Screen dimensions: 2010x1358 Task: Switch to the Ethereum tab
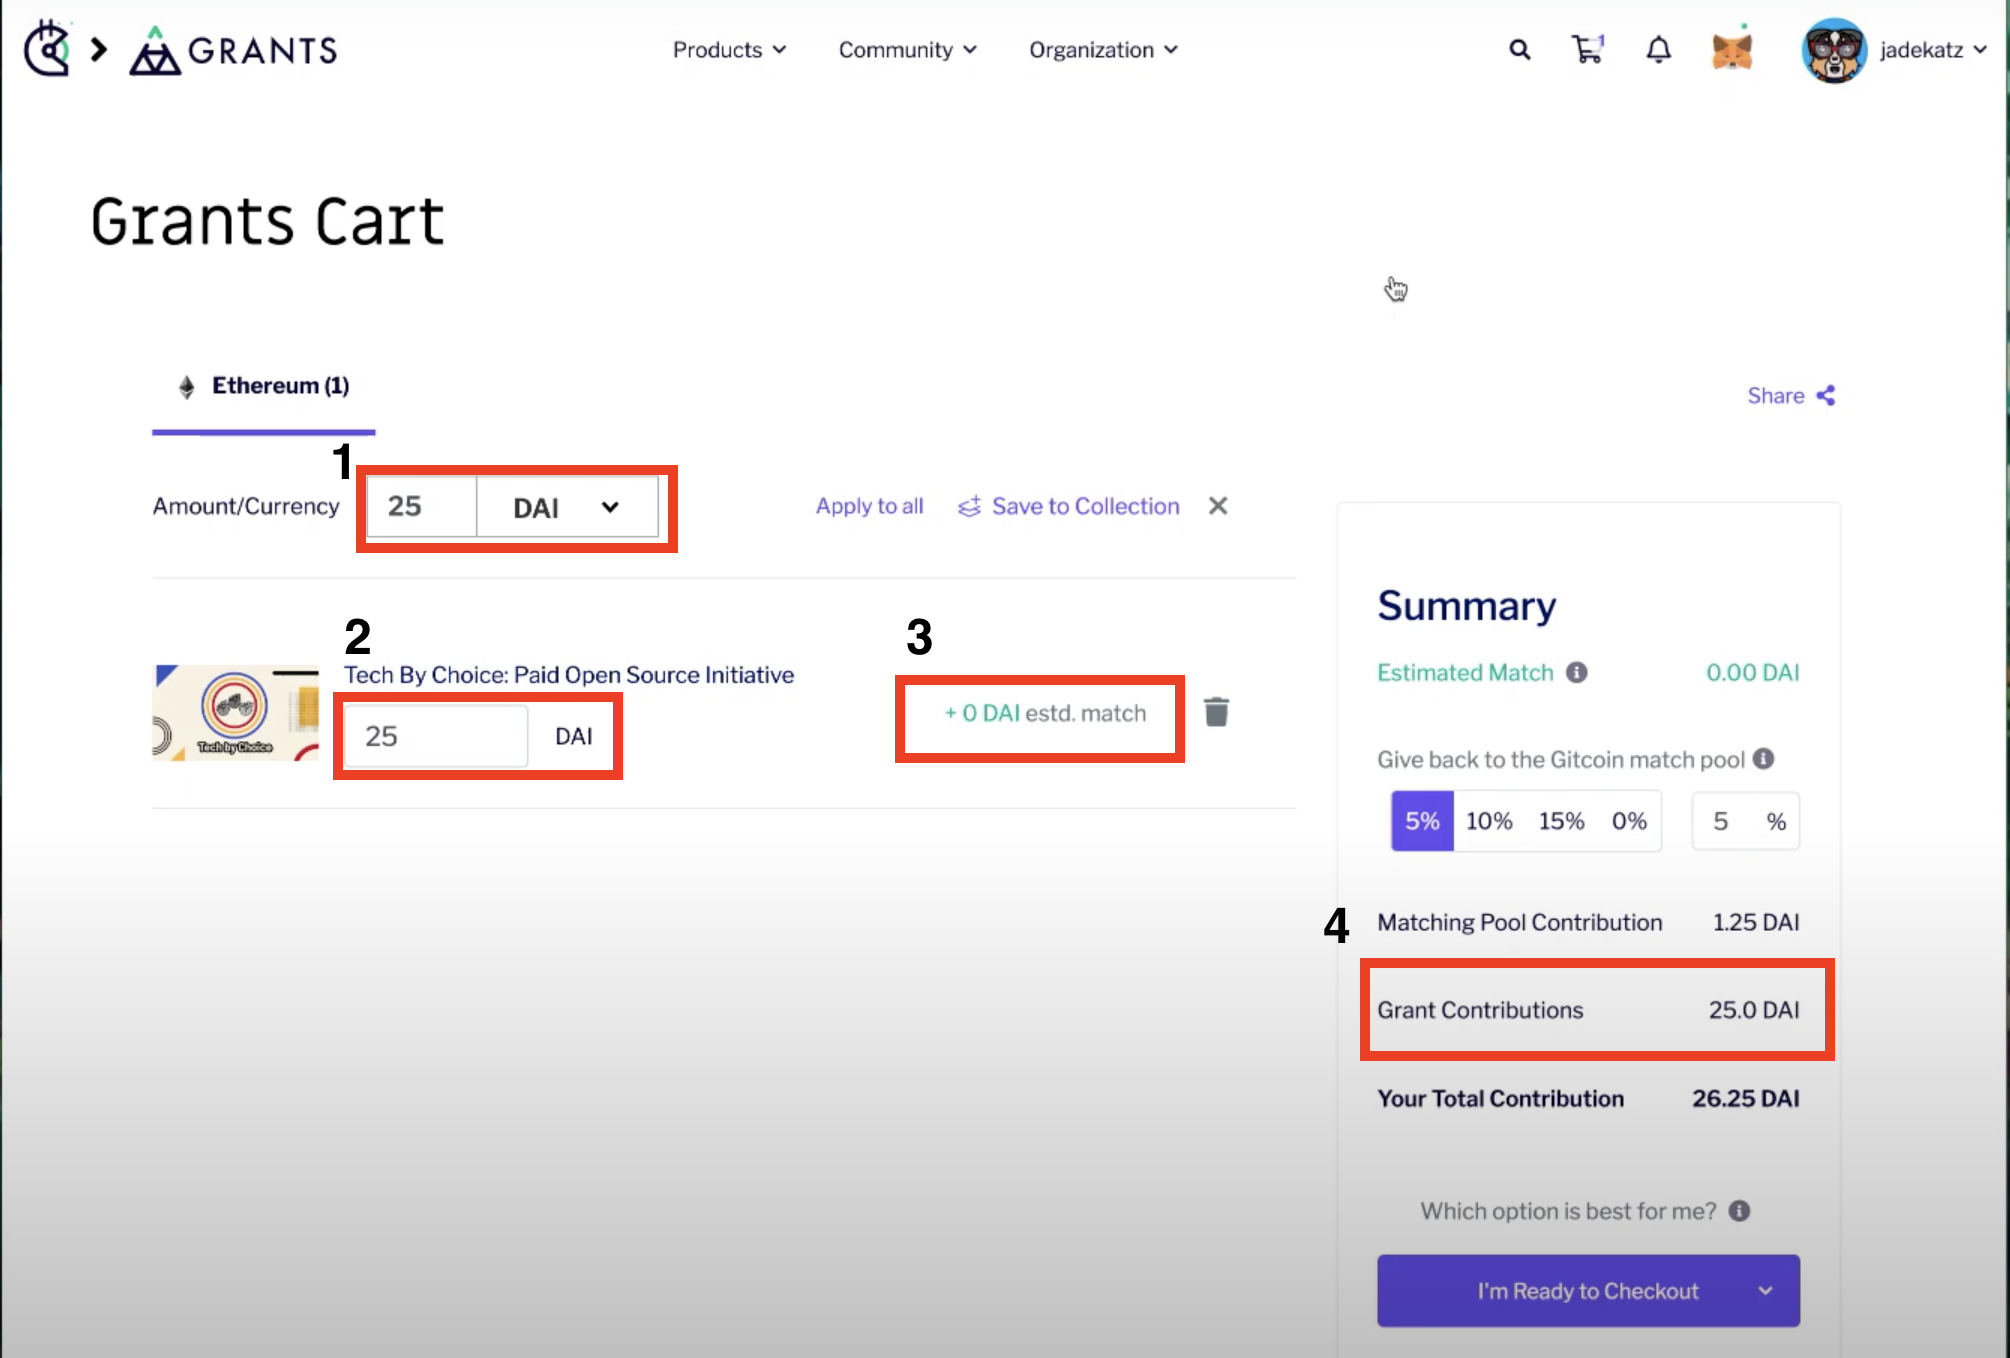(x=264, y=386)
